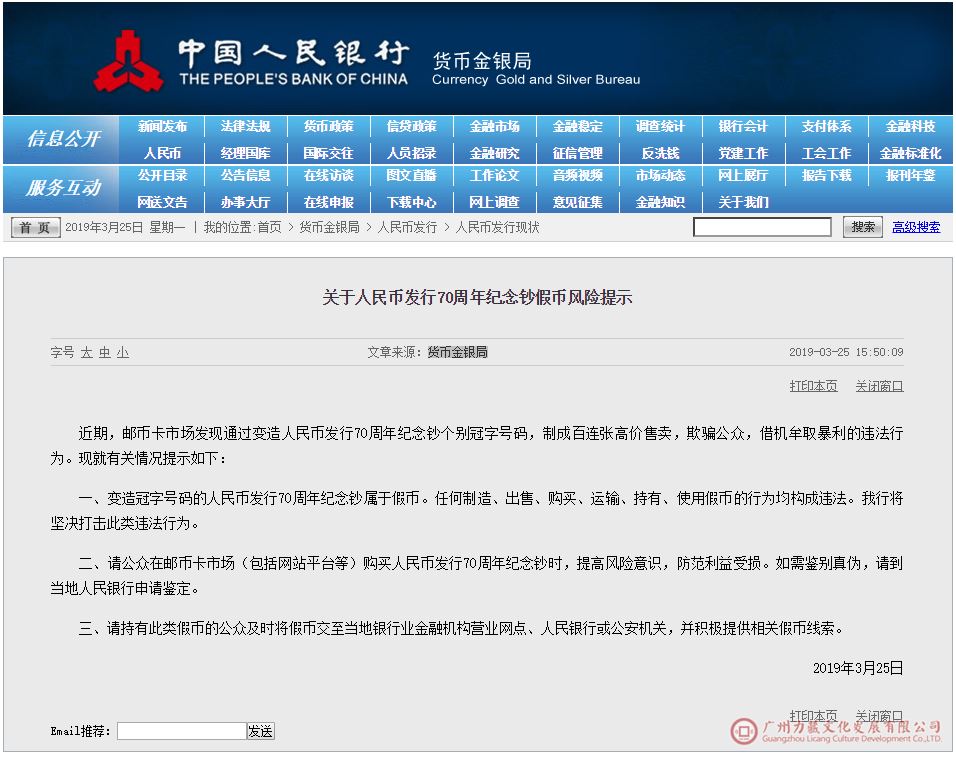Set font size to 小 (small)
The width and height of the screenshot is (956, 758).
coord(122,353)
